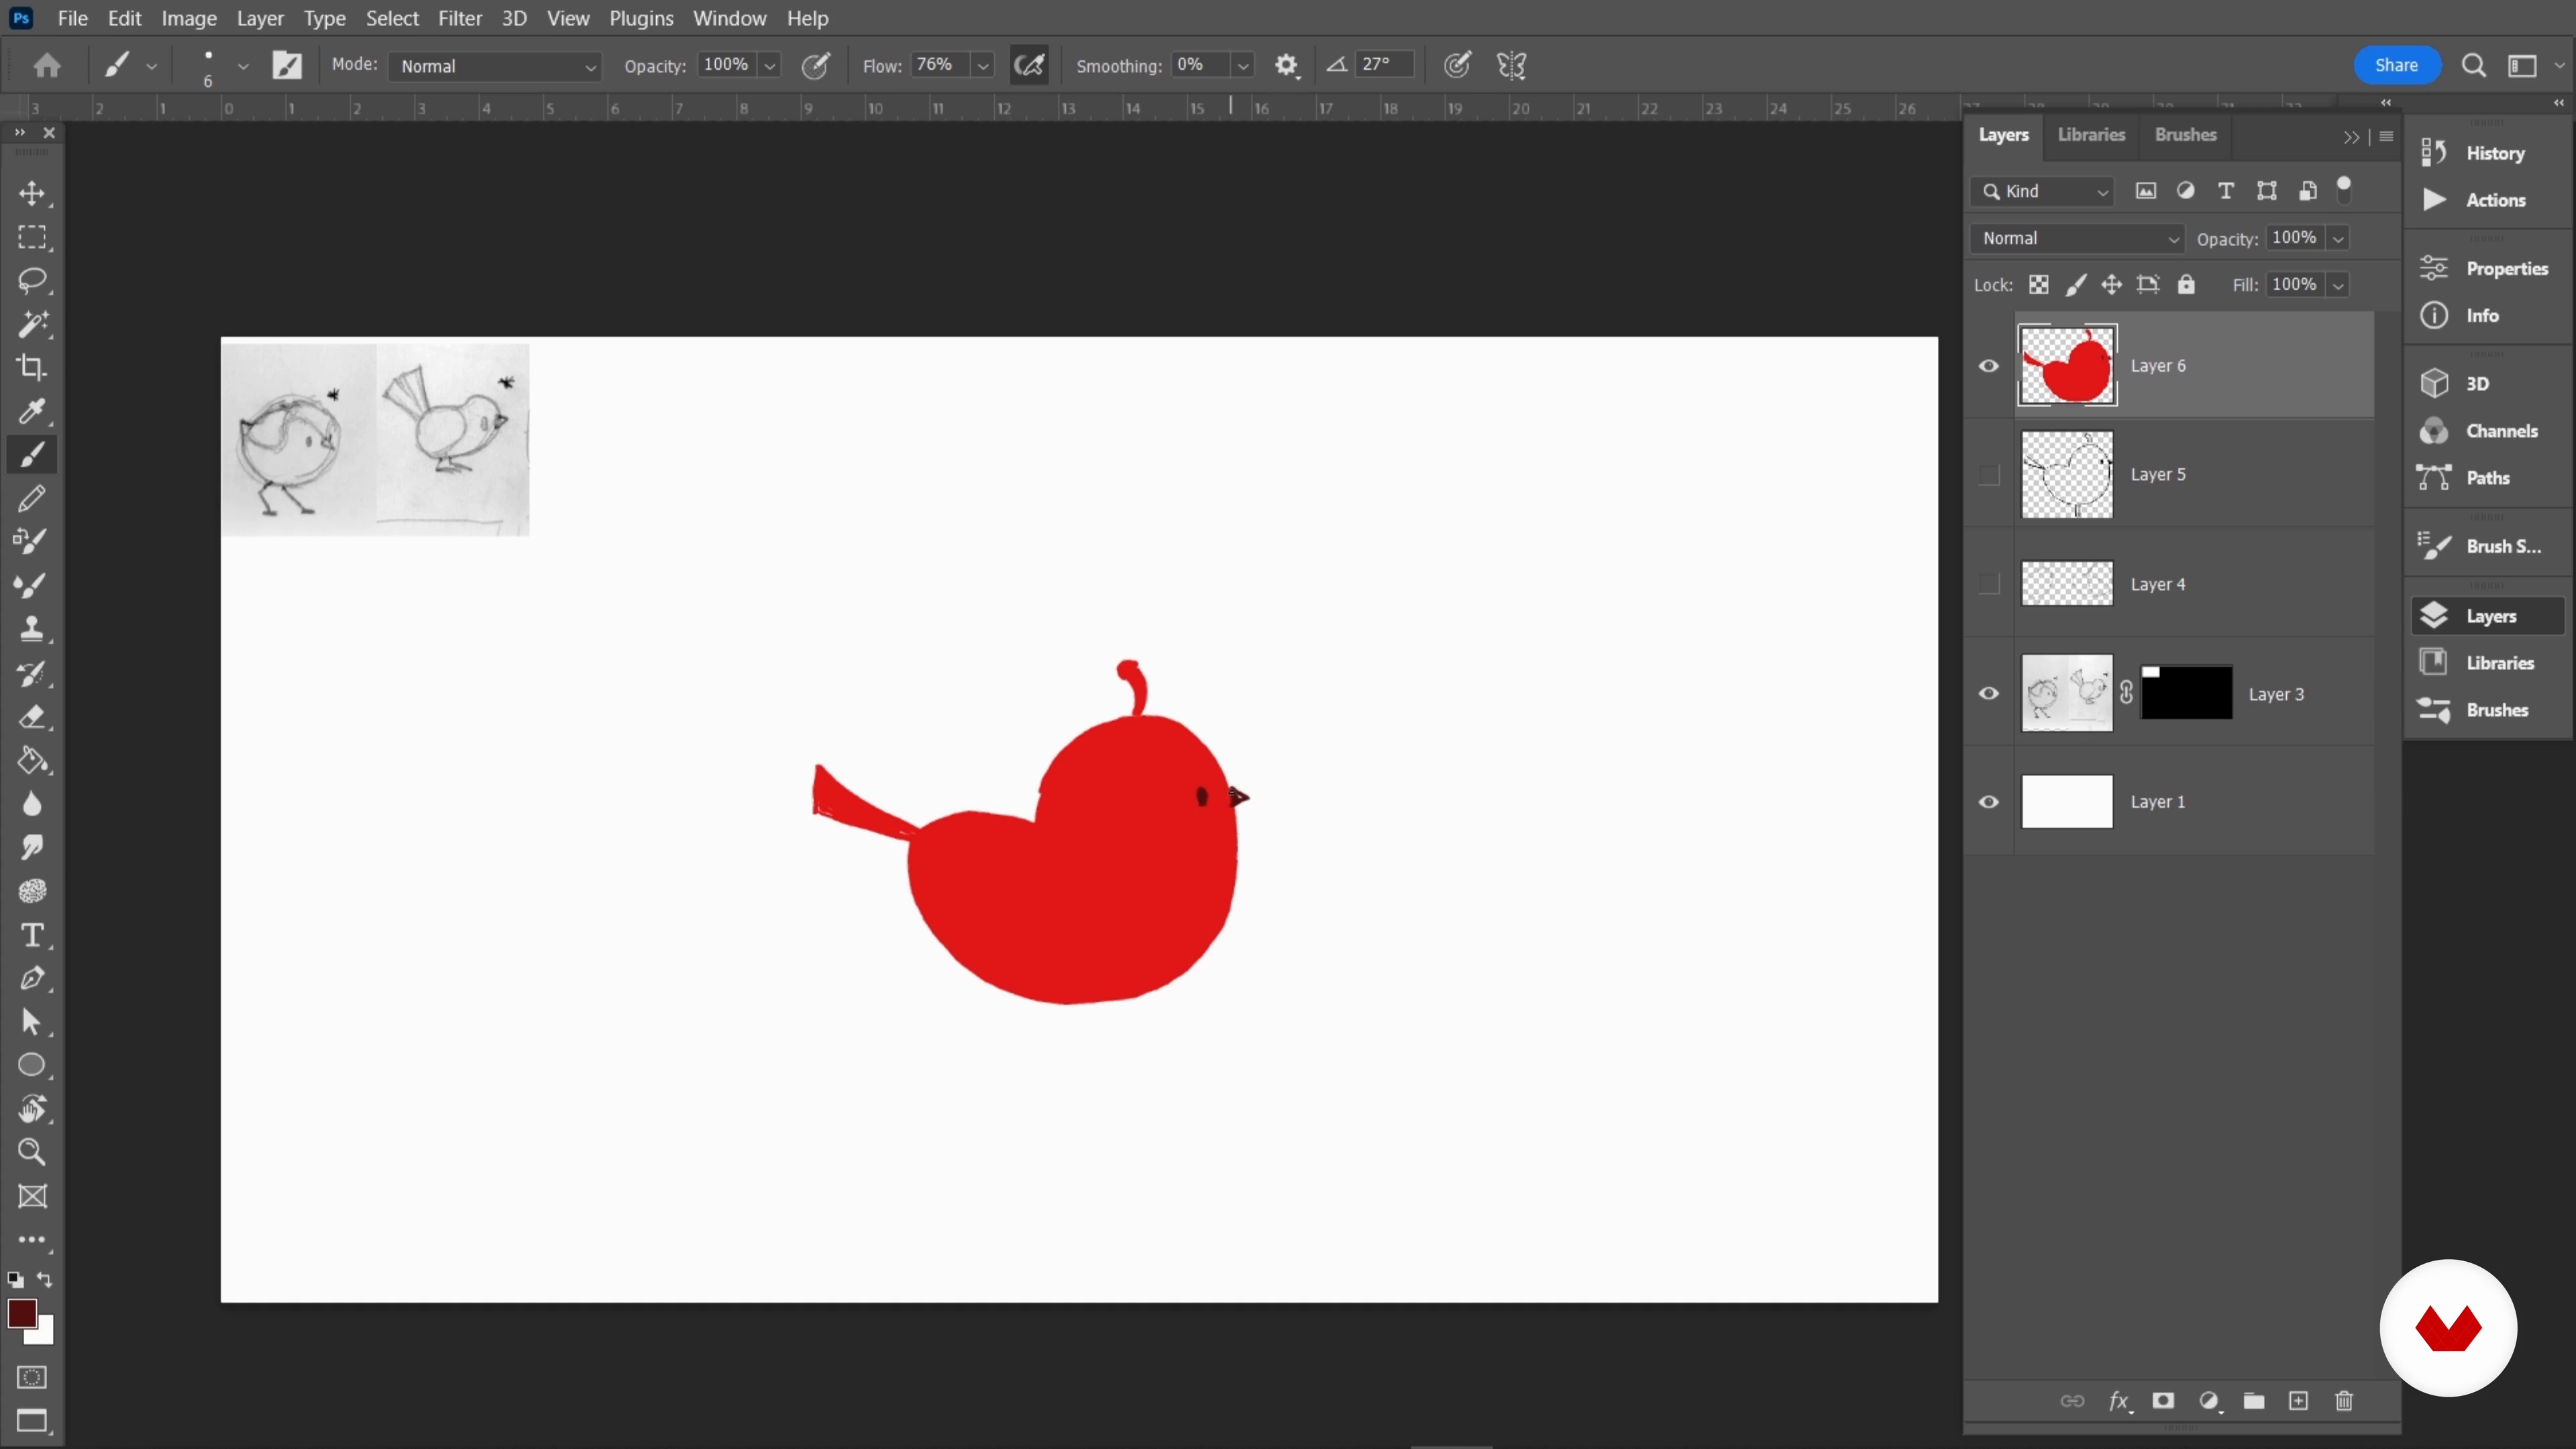The image size is (2576, 1449).
Task: Click the Delete layer trash icon
Action: 2344,1401
